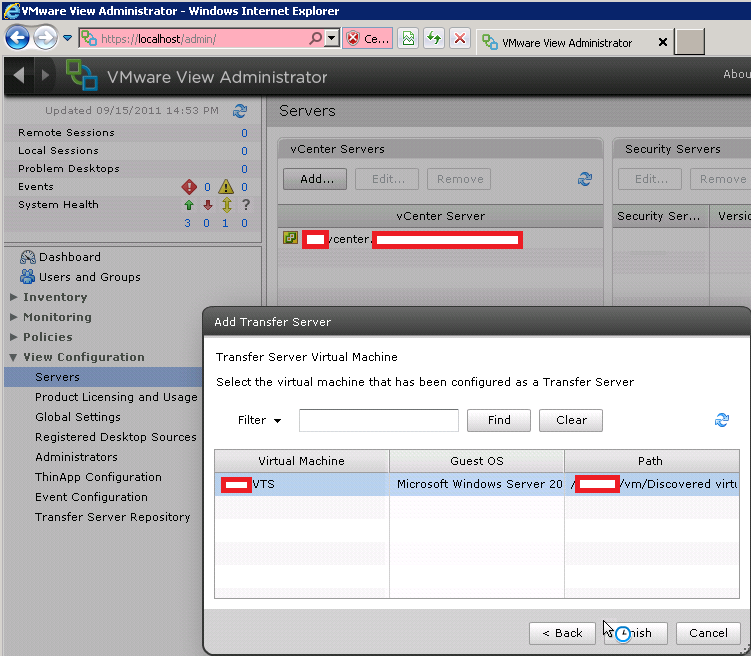Select the vcenter server row
The width and height of the screenshot is (751, 656).
[440, 238]
